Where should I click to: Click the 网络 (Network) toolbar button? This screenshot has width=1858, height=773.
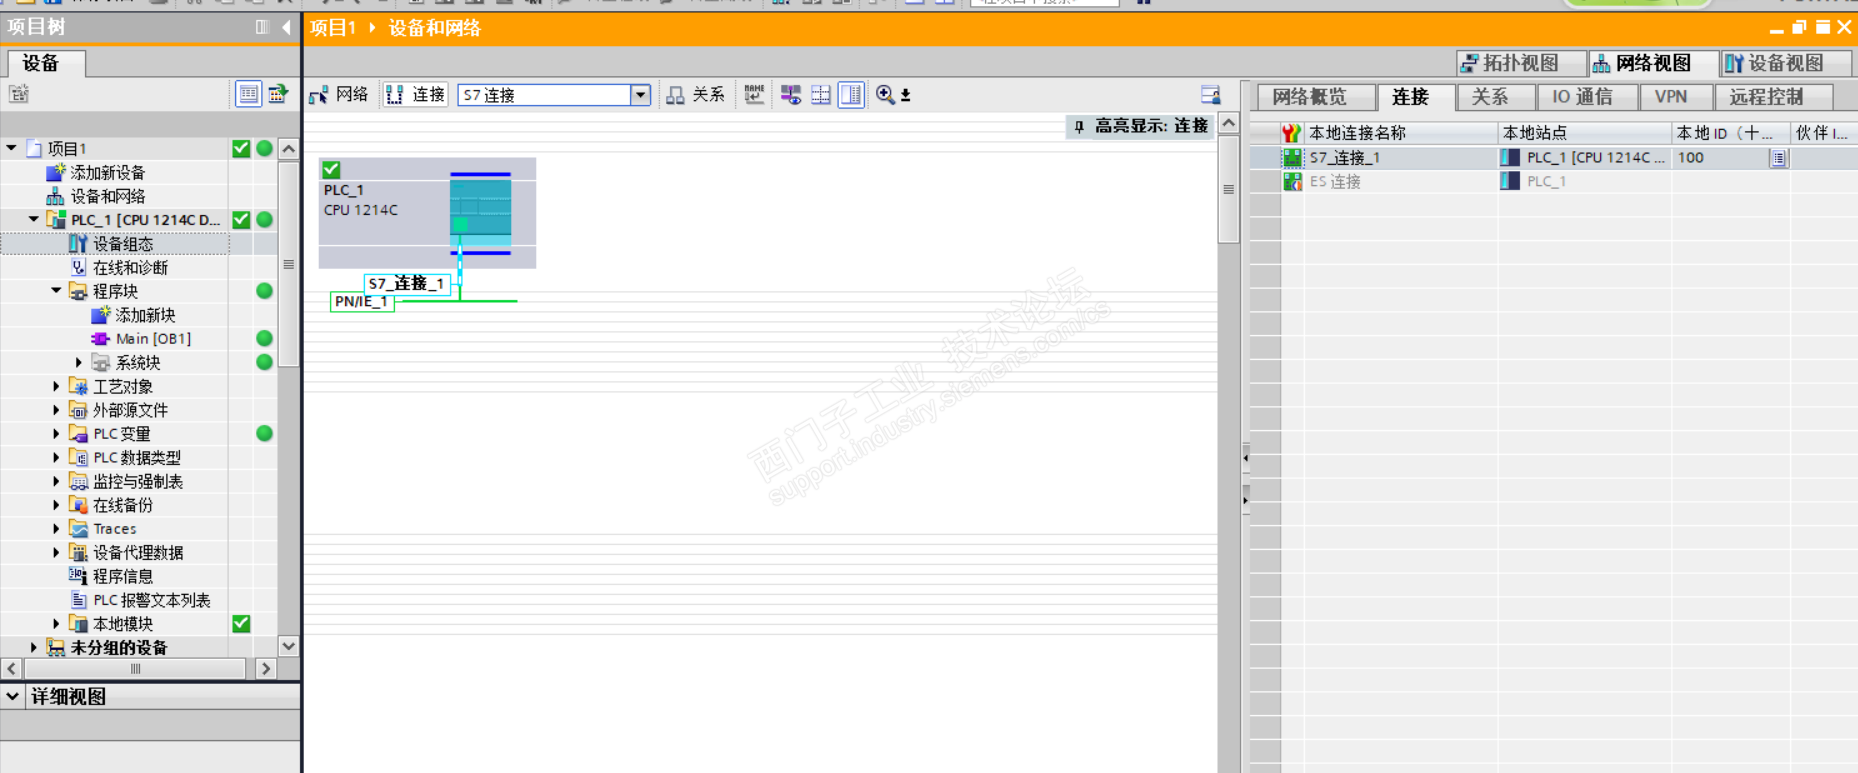click(338, 95)
